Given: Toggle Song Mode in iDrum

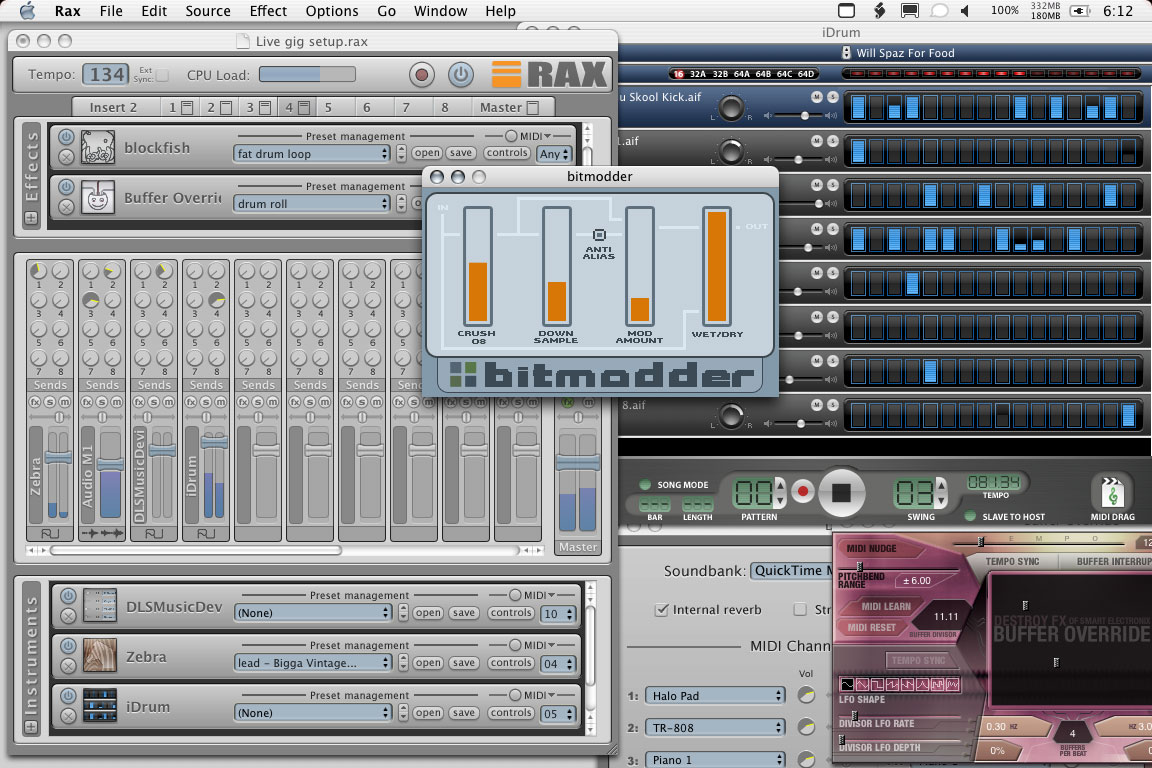Looking at the screenshot, I should click(645, 485).
